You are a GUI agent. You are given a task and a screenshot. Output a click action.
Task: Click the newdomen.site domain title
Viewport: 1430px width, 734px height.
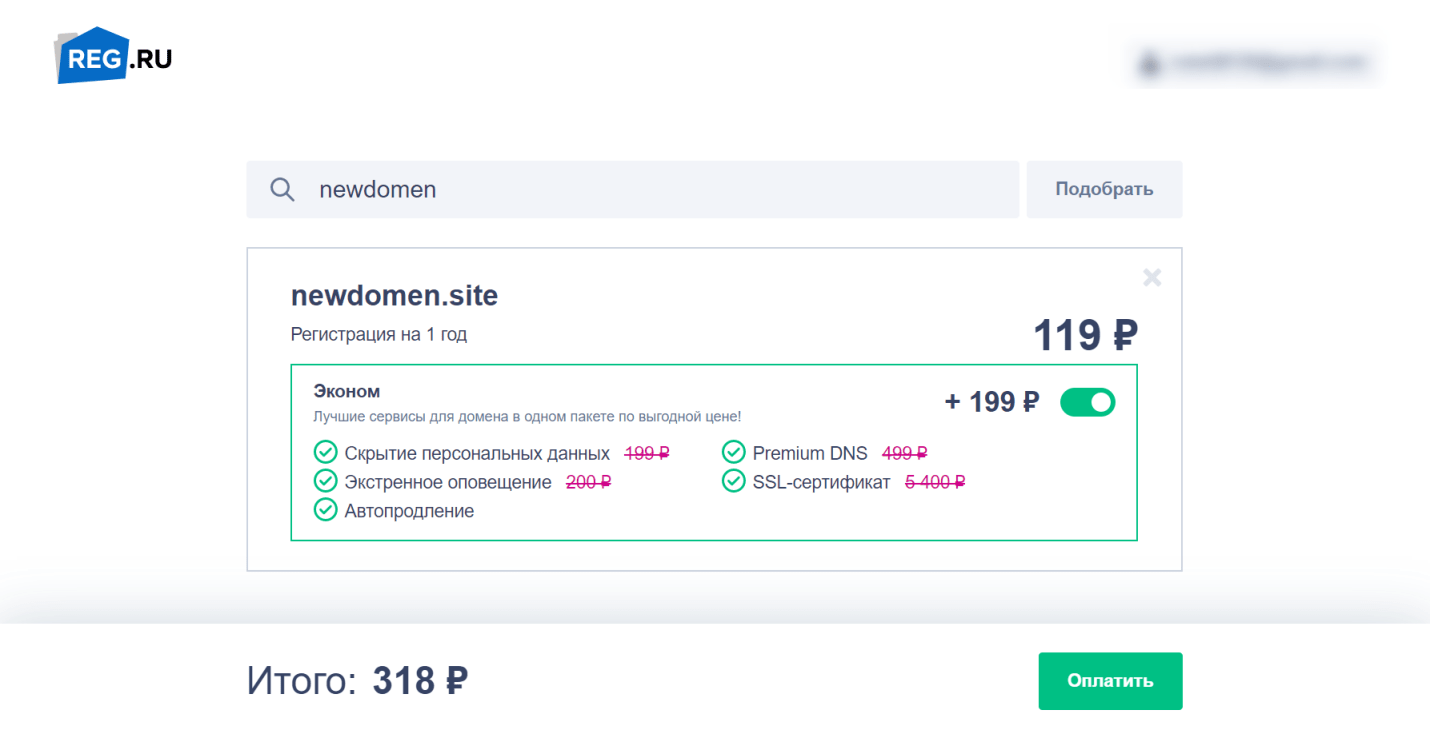click(x=394, y=296)
